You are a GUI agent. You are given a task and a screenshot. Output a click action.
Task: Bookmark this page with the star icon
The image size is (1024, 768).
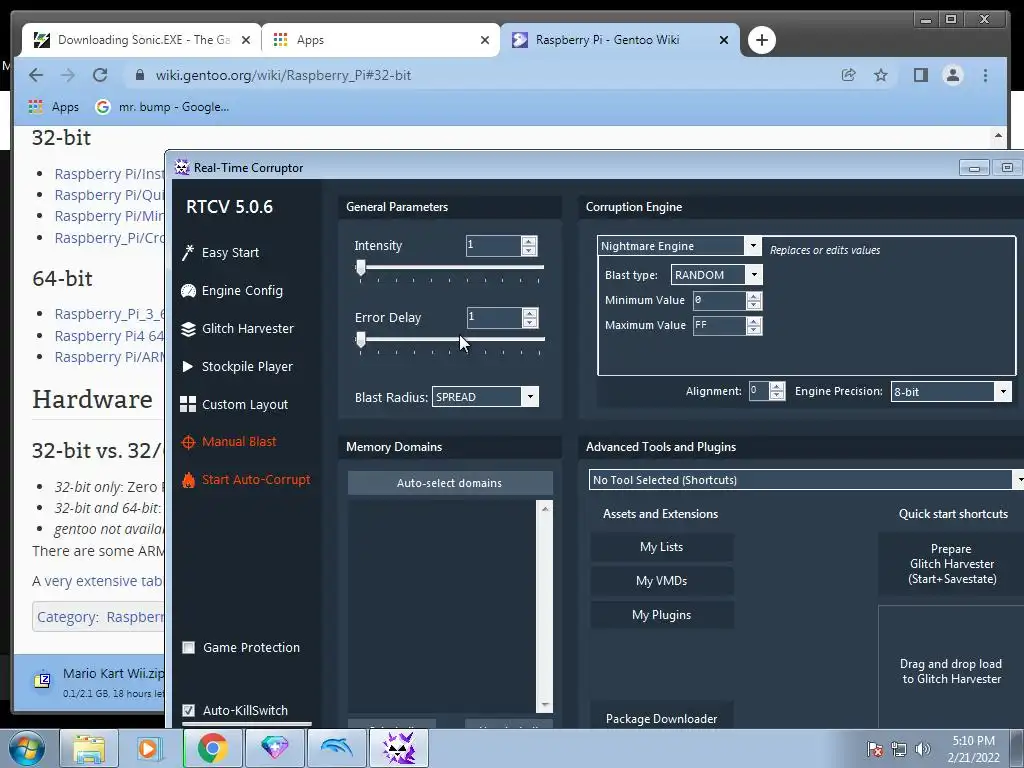click(881, 75)
